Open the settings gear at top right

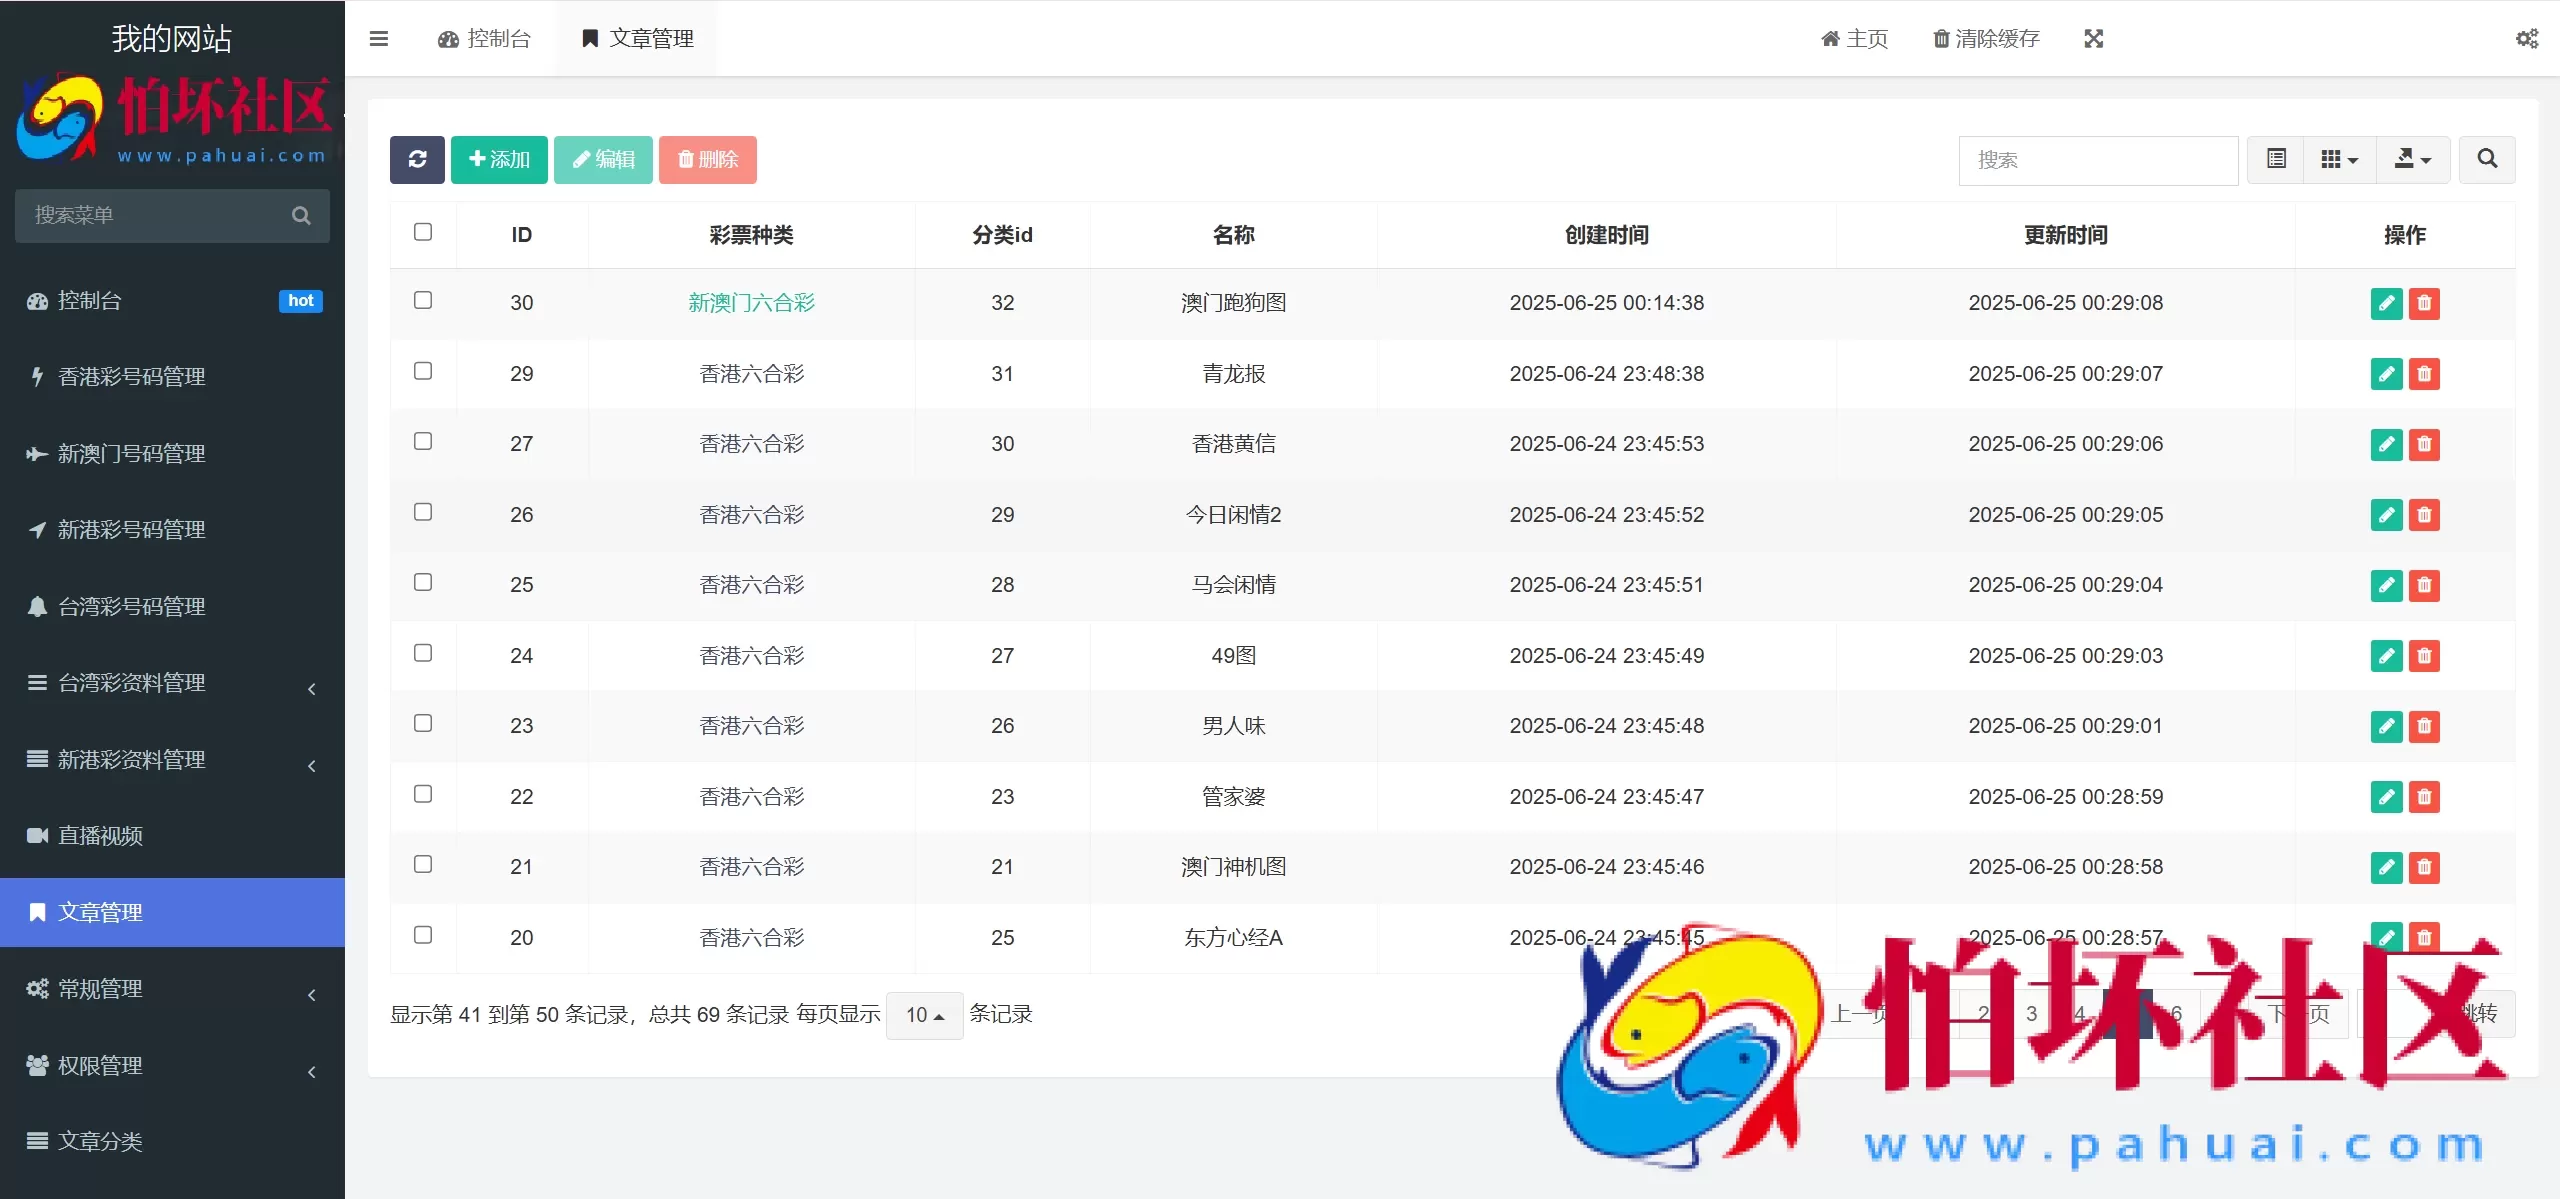click(2528, 38)
